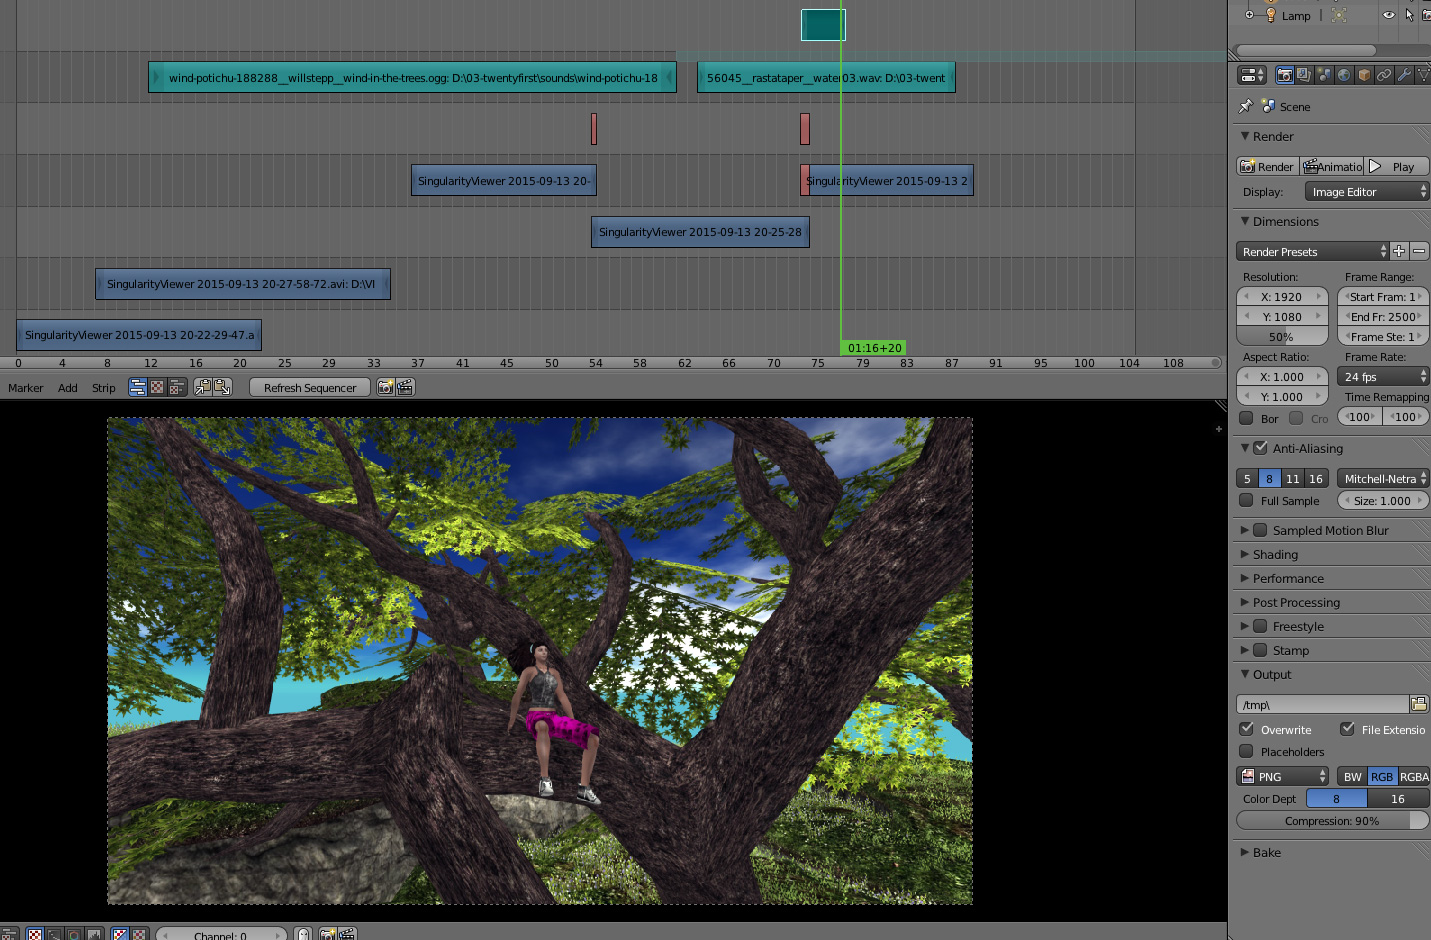
Task: Open the Display Image Editor dropdown
Action: point(1366,192)
